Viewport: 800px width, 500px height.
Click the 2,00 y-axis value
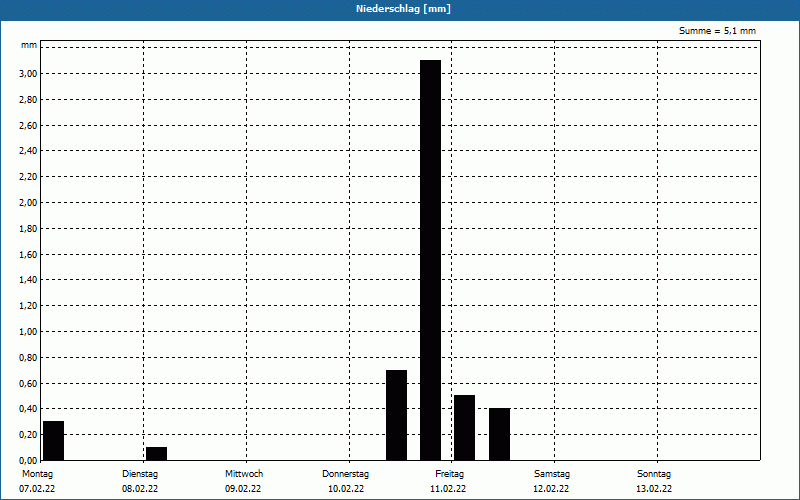(28, 203)
